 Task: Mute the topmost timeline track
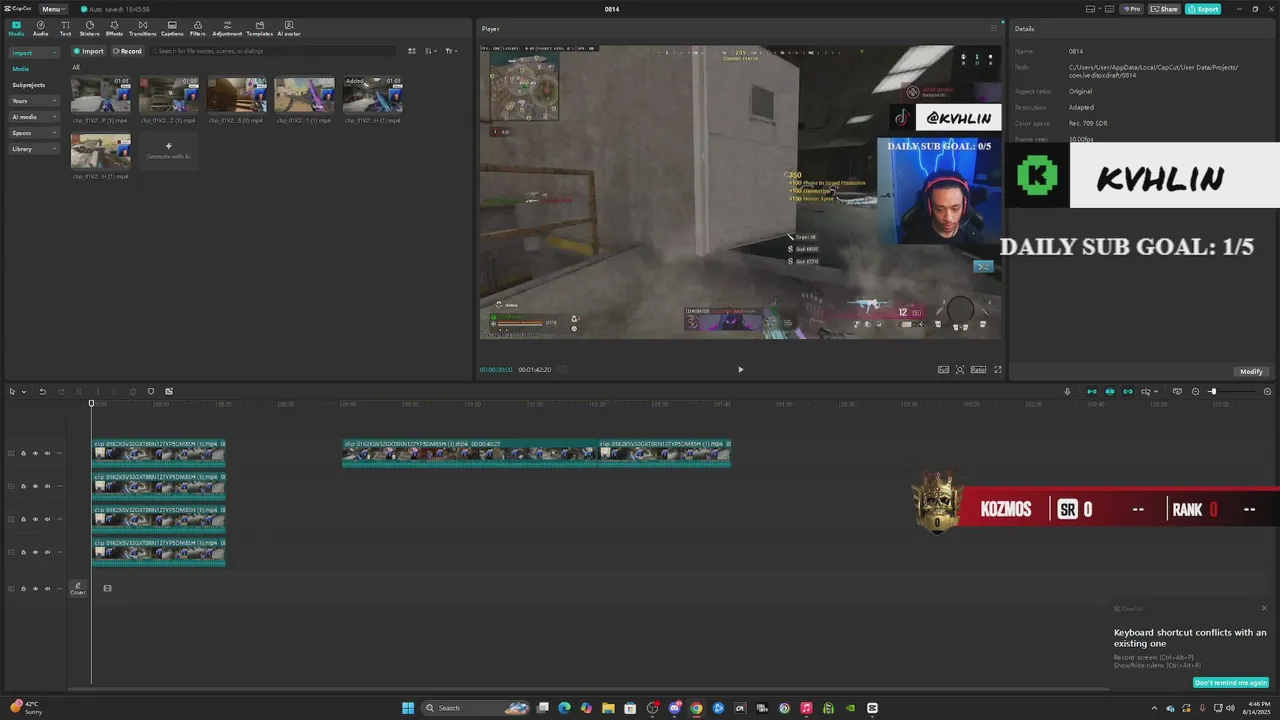pos(47,453)
